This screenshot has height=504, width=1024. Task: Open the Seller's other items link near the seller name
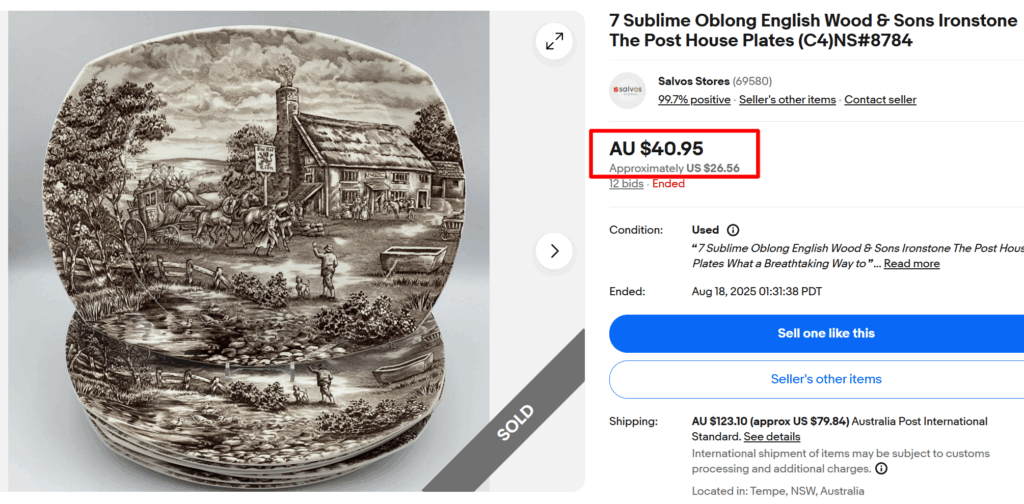786,100
